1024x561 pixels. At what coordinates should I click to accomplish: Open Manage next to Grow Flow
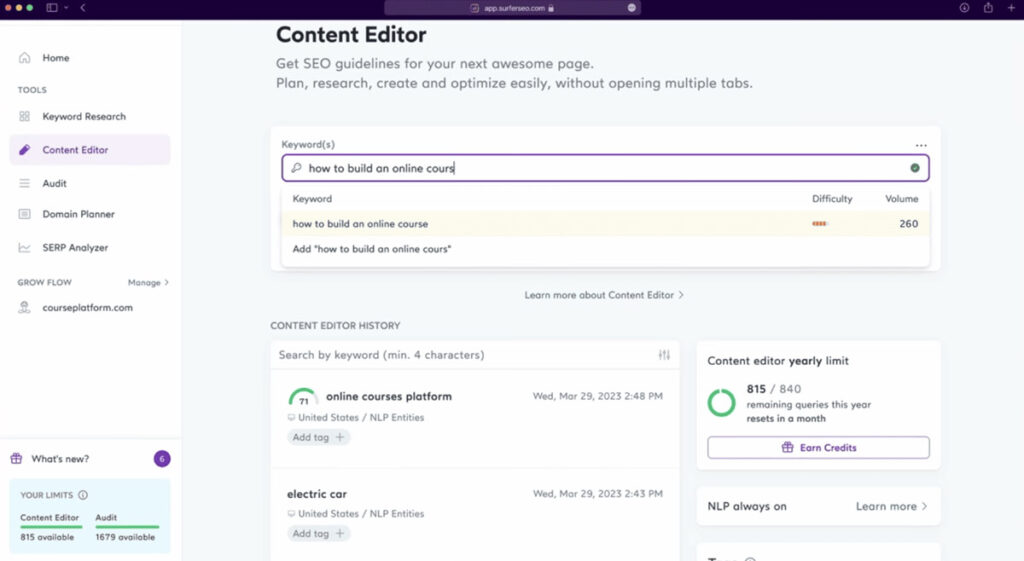[x=148, y=282]
